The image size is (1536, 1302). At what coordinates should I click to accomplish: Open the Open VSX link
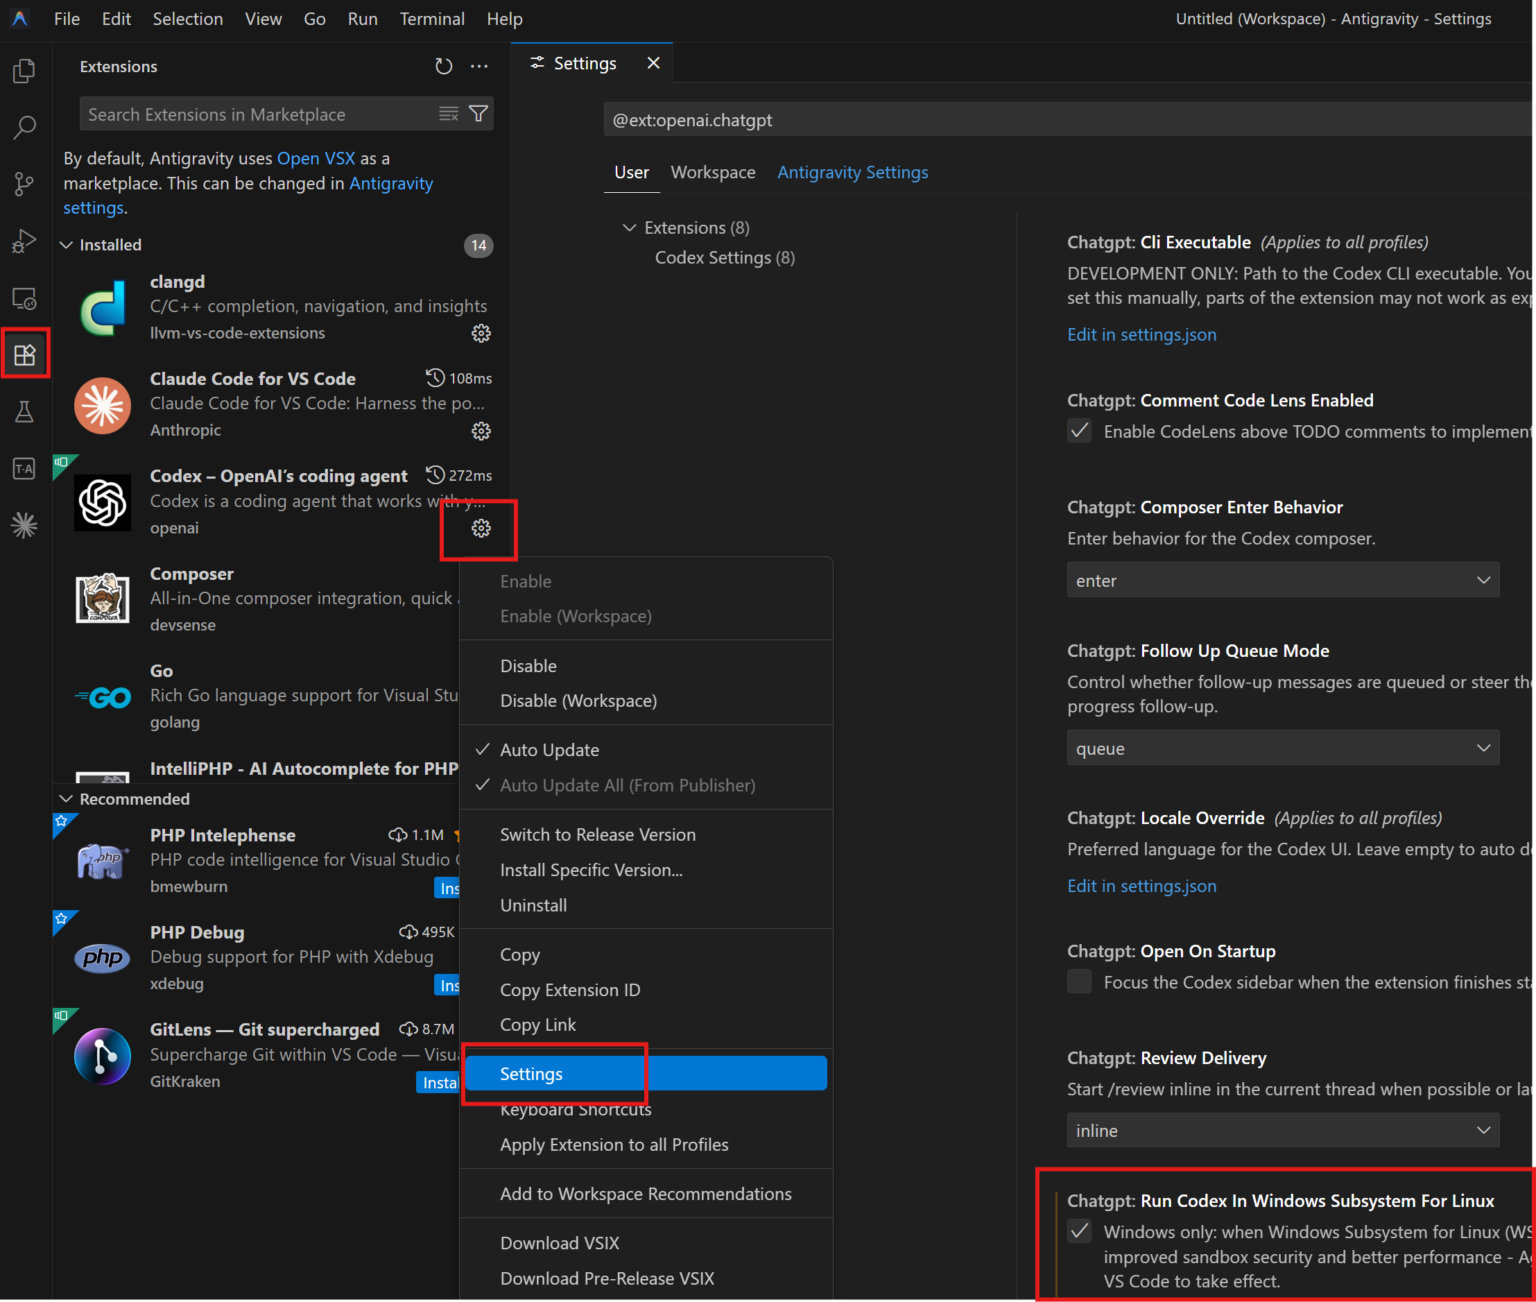click(x=316, y=159)
